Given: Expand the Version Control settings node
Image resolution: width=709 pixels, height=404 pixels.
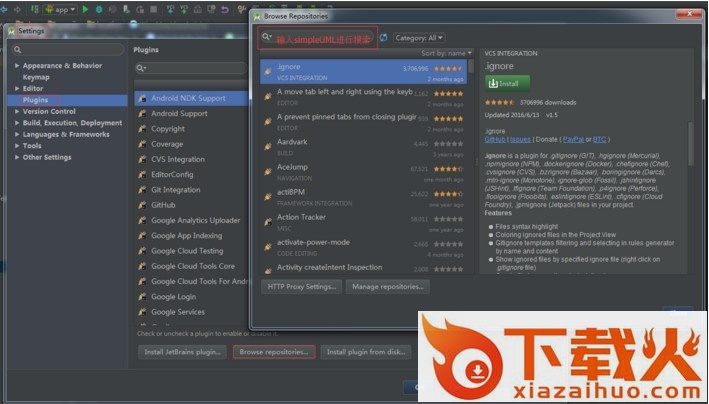Looking at the screenshot, I should 17,111.
